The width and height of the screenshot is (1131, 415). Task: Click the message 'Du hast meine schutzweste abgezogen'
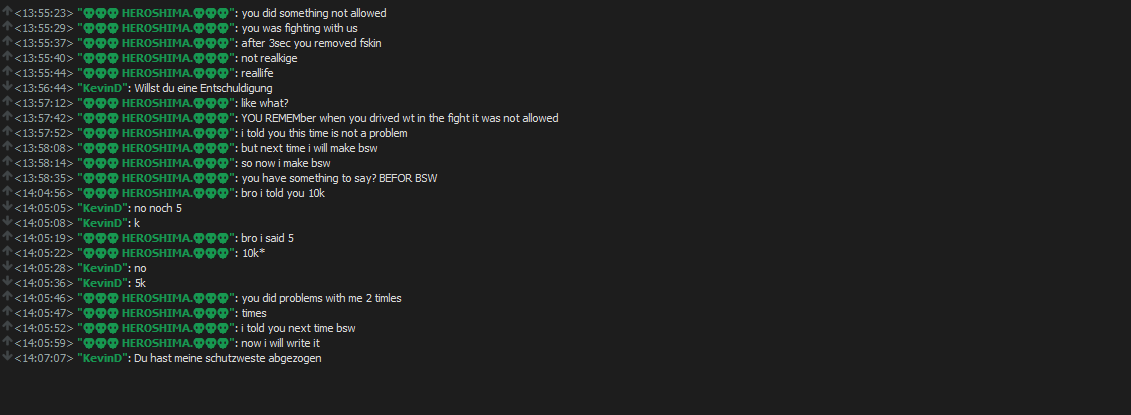click(x=228, y=358)
